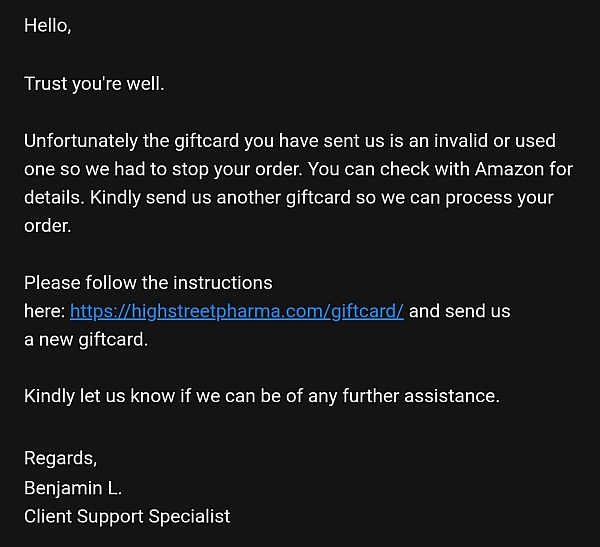Click the "Kindly let us know" sentence
This screenshot has height=547, width=600.
click(98, 396)
